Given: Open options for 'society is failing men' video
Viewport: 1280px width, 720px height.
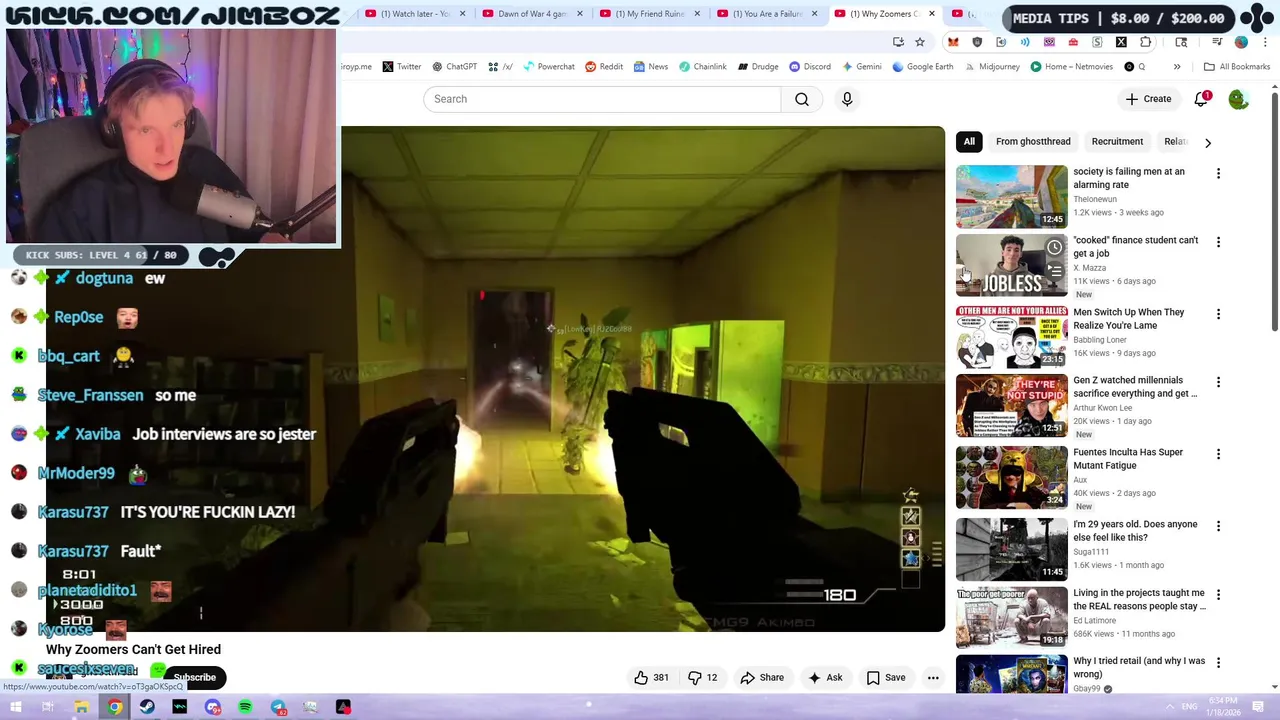Looking at the screenshot, I should 1218,174.
